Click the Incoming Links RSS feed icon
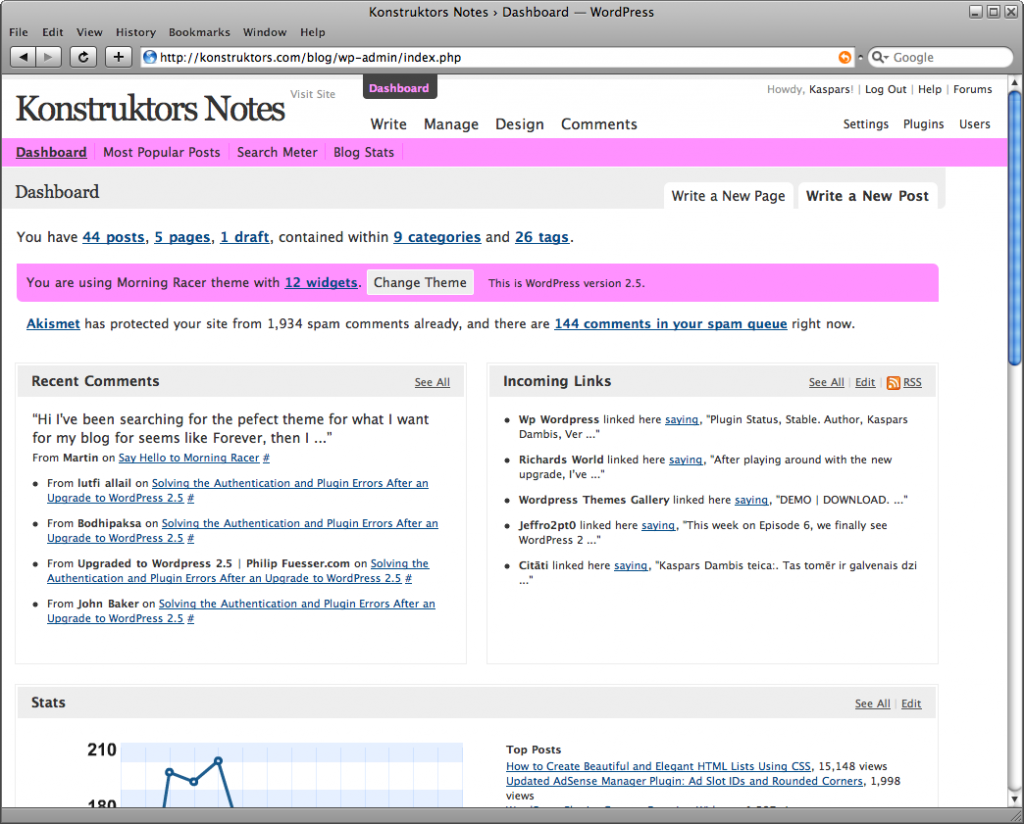The height and width of the screenshot is (824, 1024). (893, 382)
